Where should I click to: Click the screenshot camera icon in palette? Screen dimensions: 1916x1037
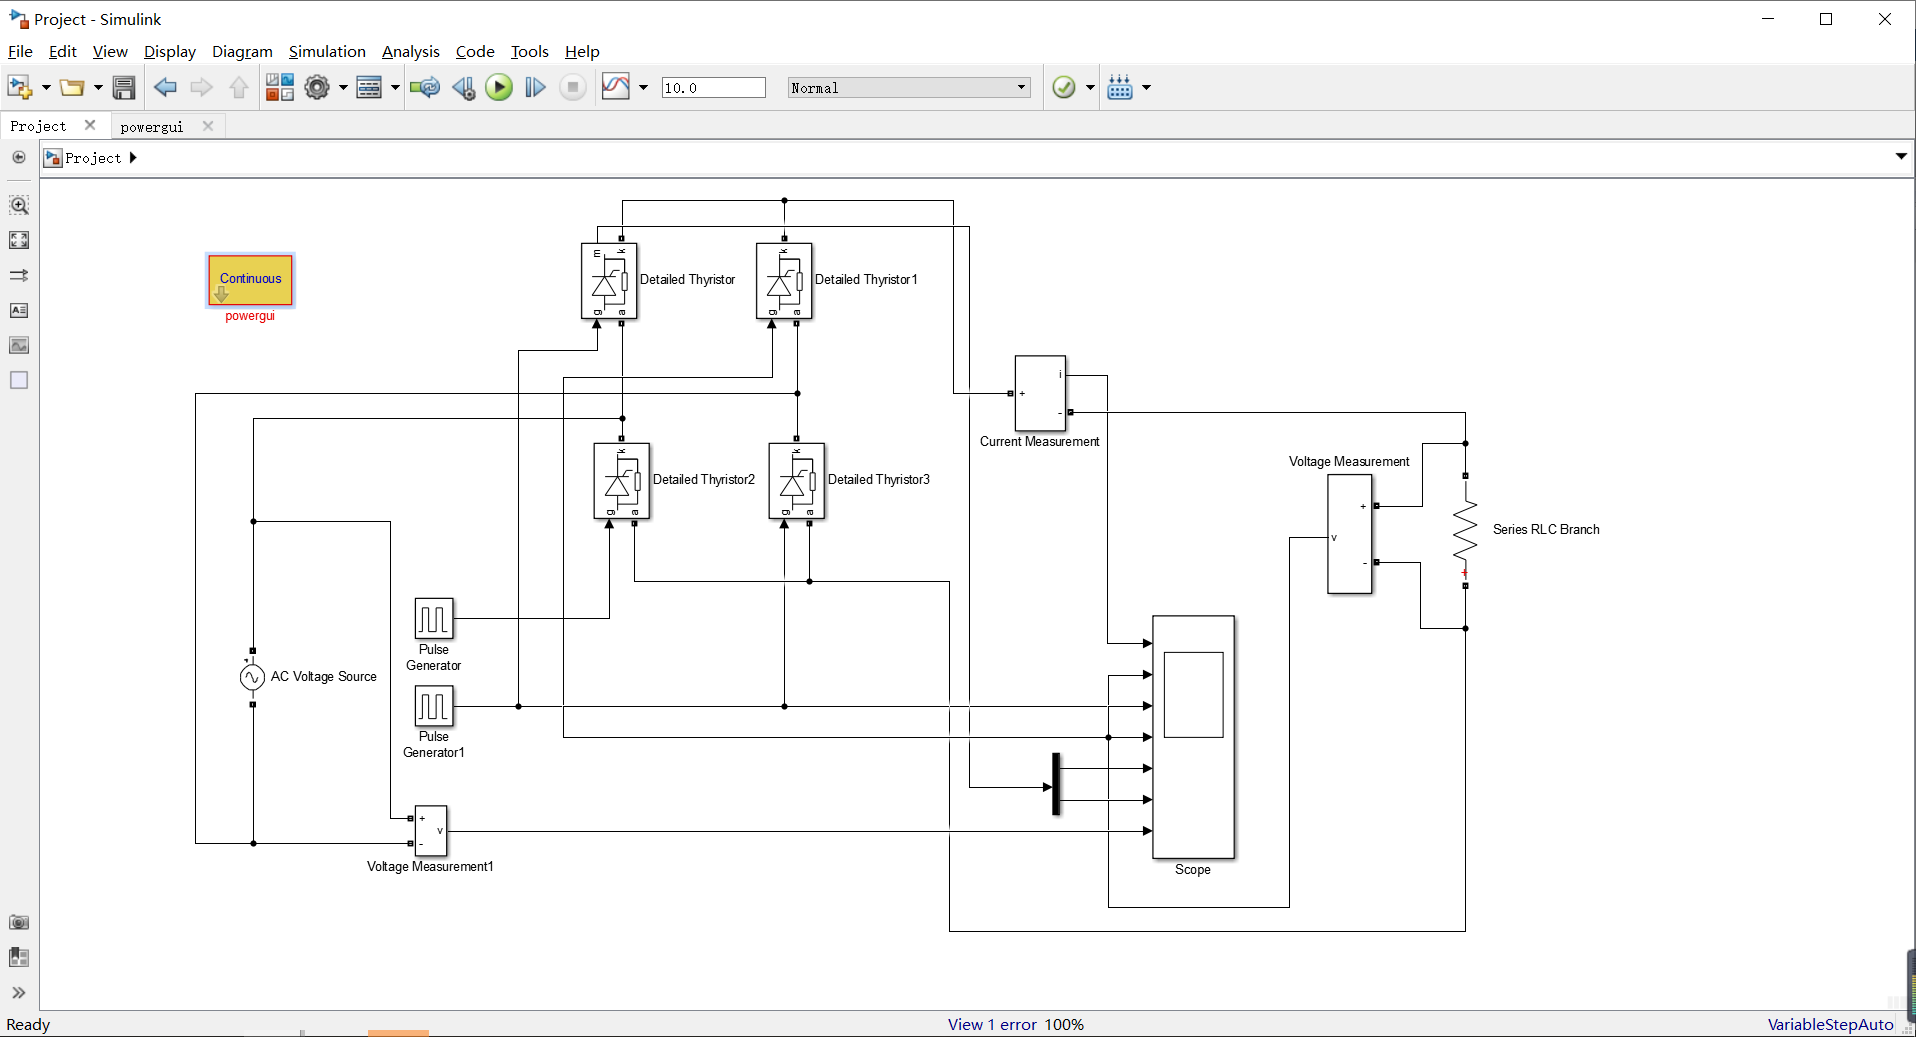tap(19, 922)
